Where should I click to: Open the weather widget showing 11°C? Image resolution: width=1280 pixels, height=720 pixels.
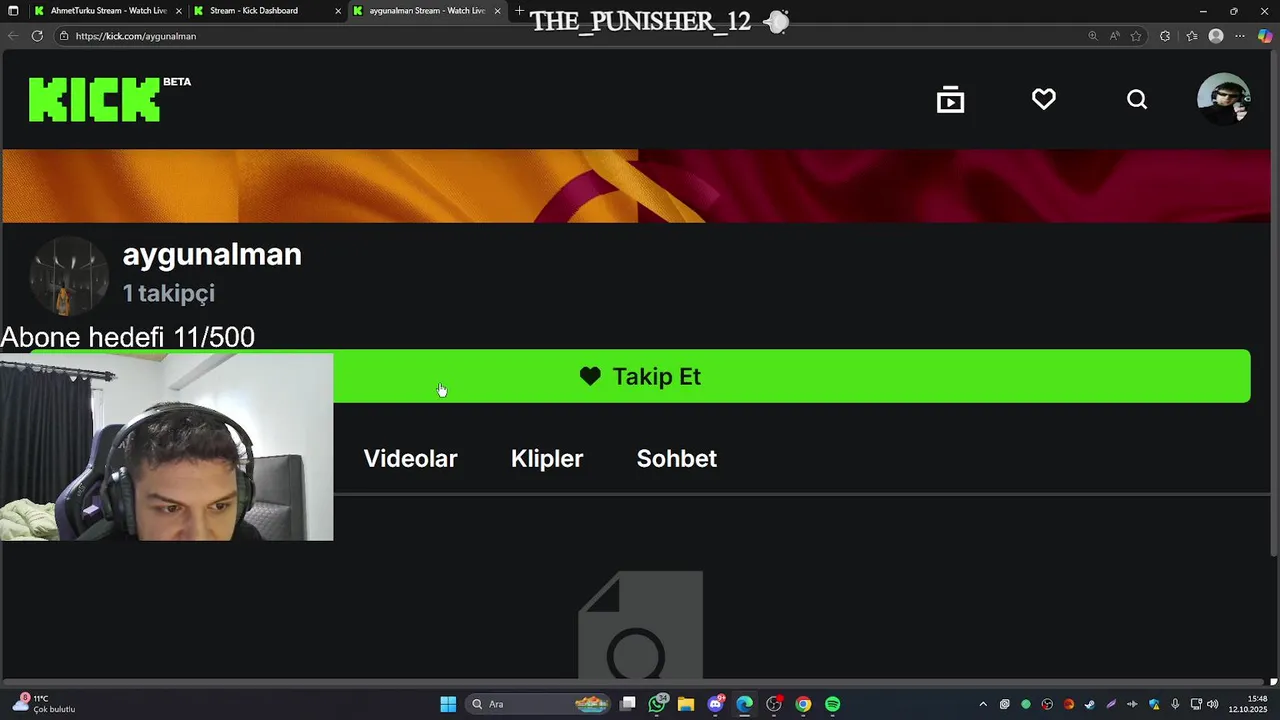pos(45,704)
